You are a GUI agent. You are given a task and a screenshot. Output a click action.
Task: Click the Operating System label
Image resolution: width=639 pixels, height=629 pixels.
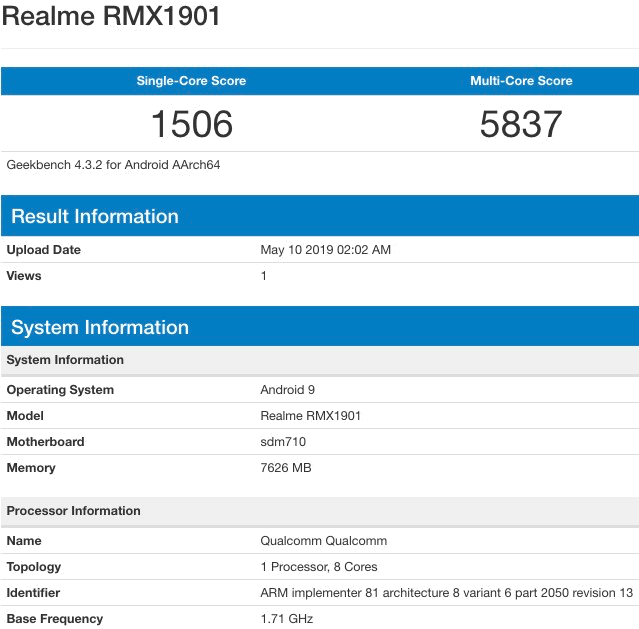(60, 389)
